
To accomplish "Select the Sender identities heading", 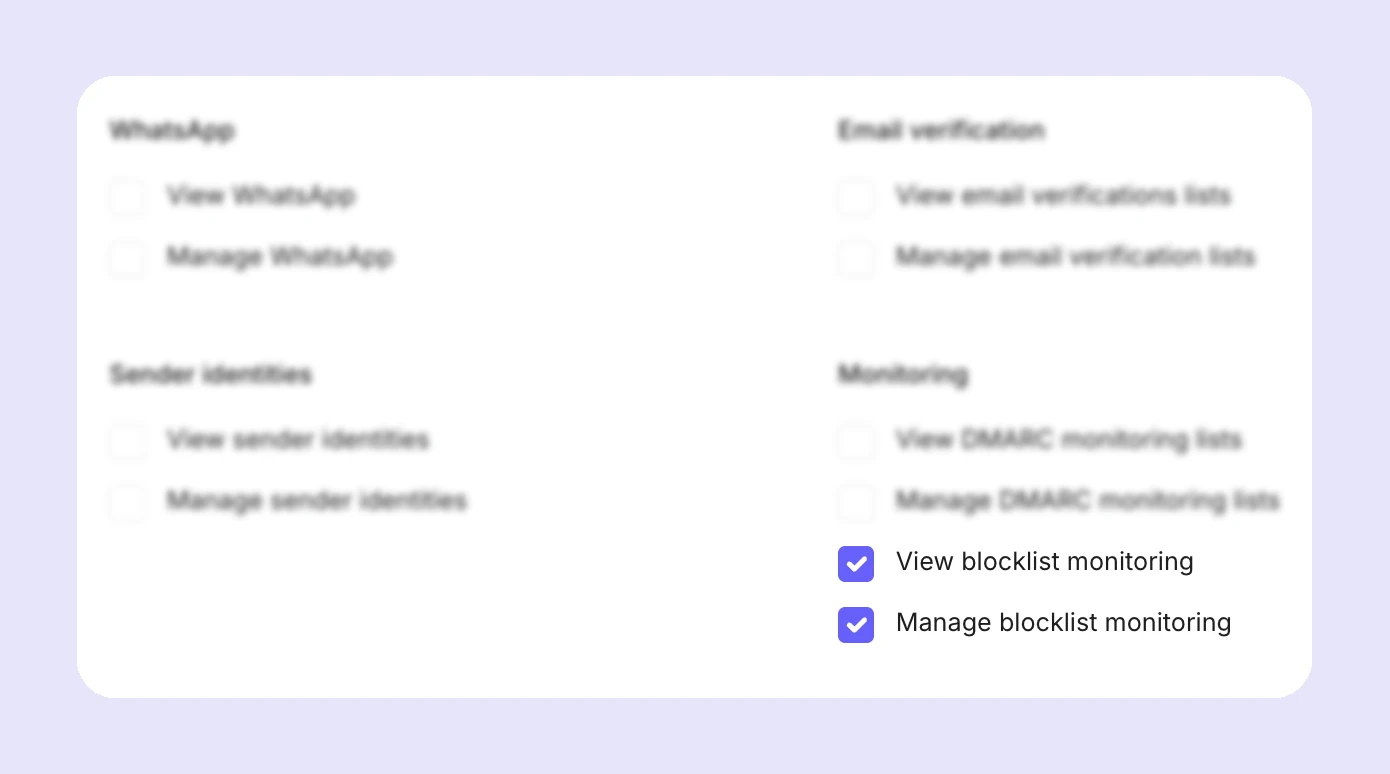I will click(210, 375).
